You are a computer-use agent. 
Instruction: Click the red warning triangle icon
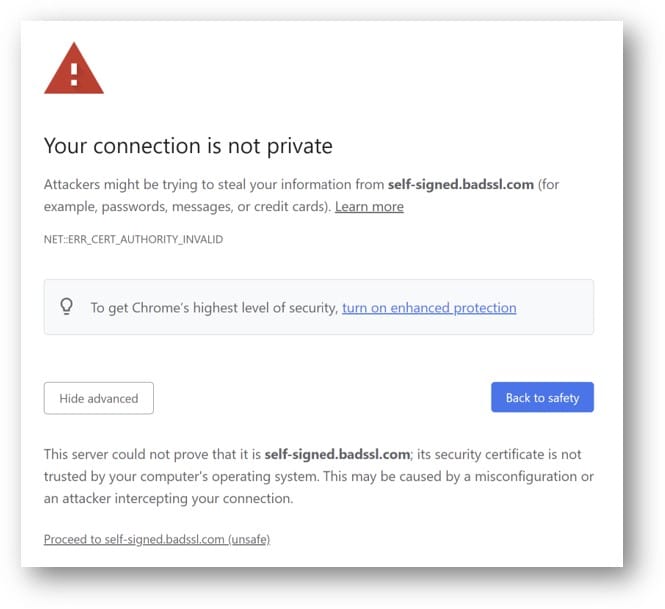[x=74, y=68]
